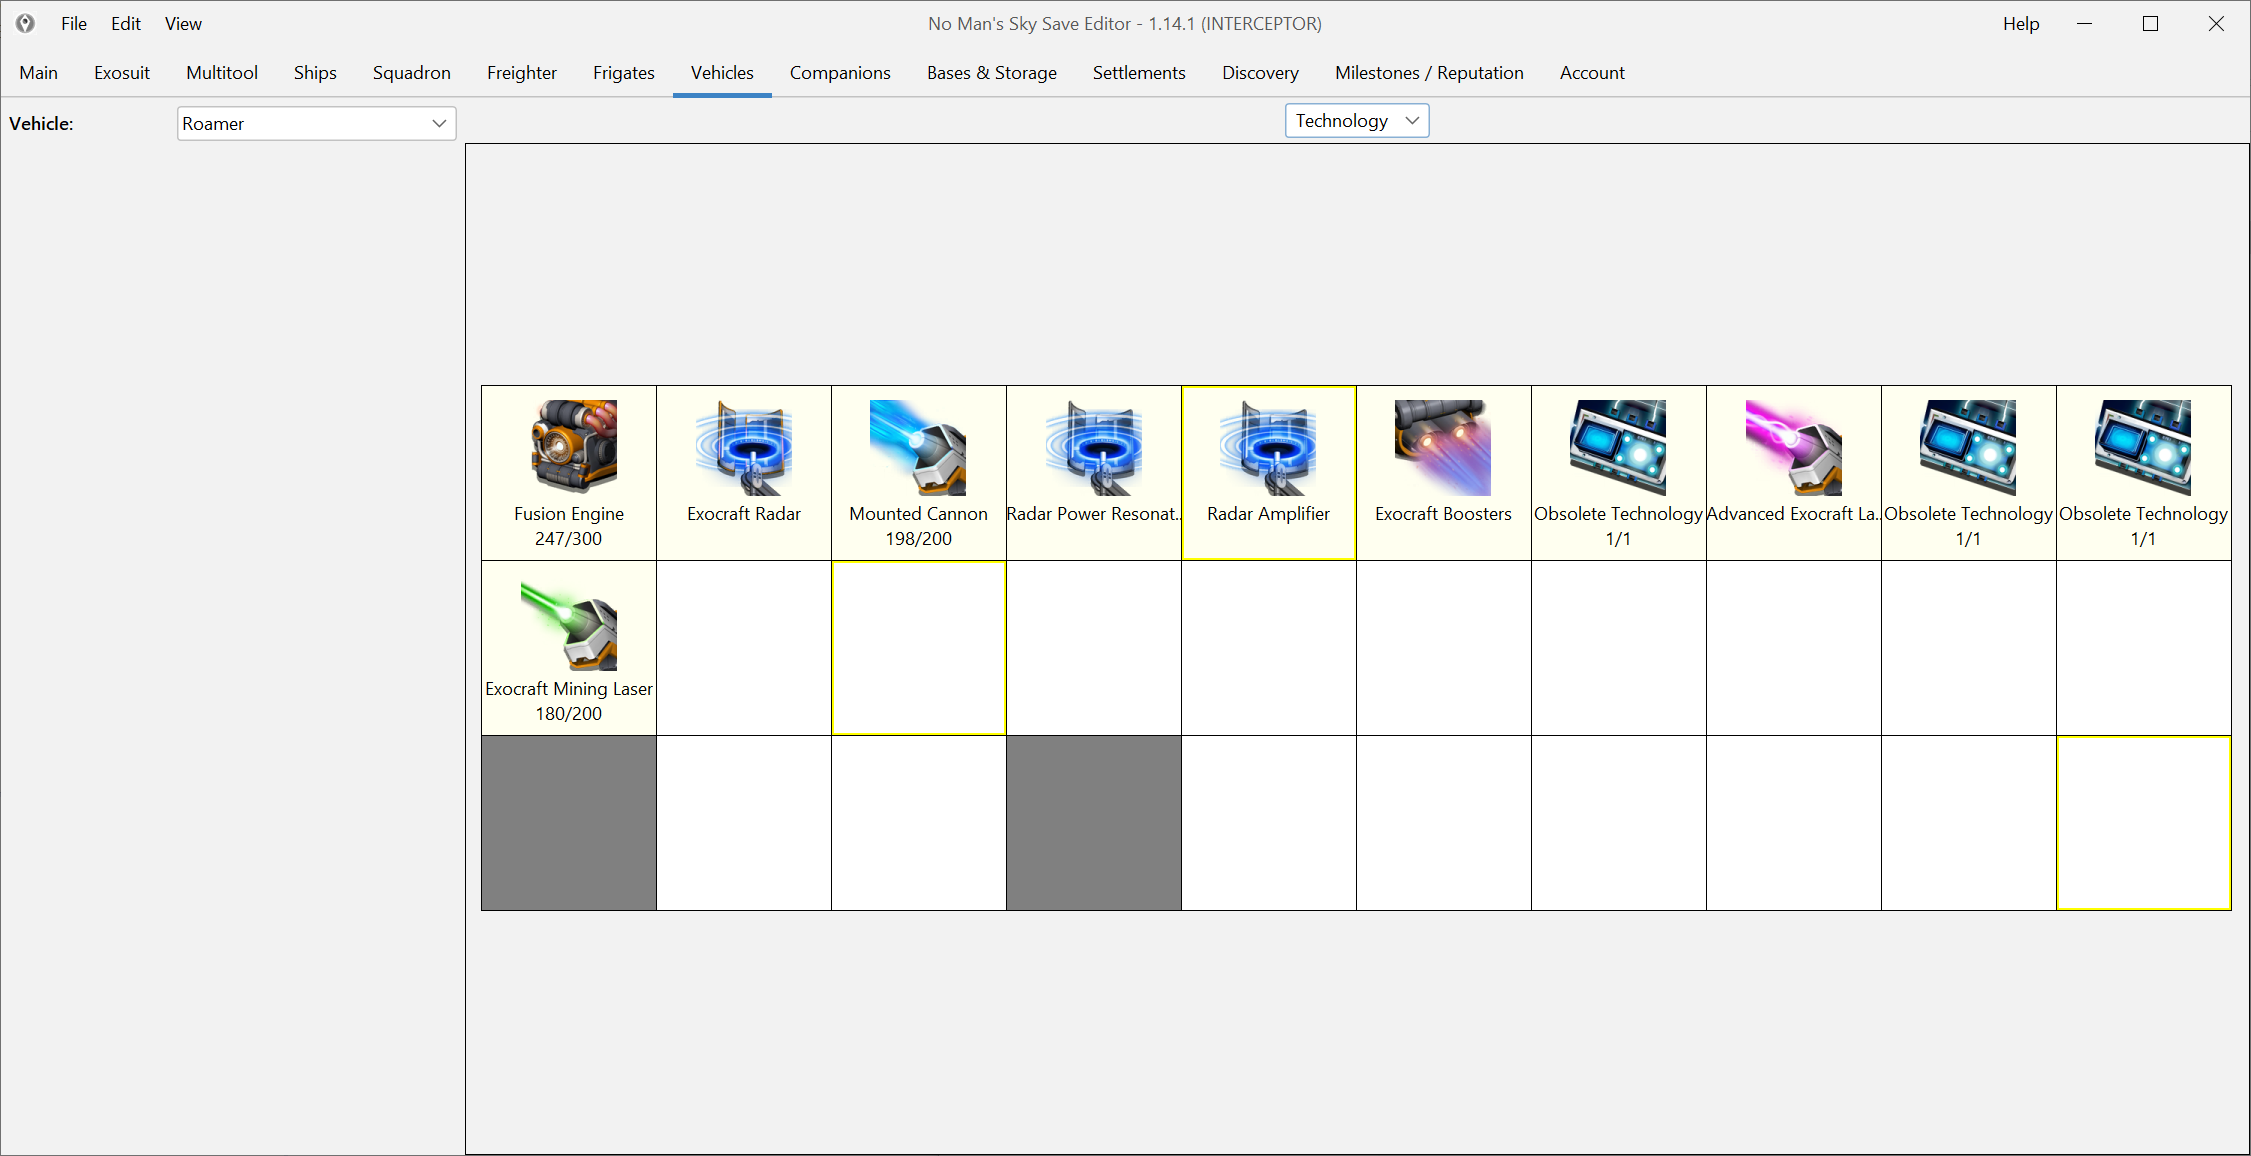Image resolution: width=2251 pixels, height=1156 pixels.
Task: Click the Radar Power Resonator icon
Action: (x=1093, y=446)
